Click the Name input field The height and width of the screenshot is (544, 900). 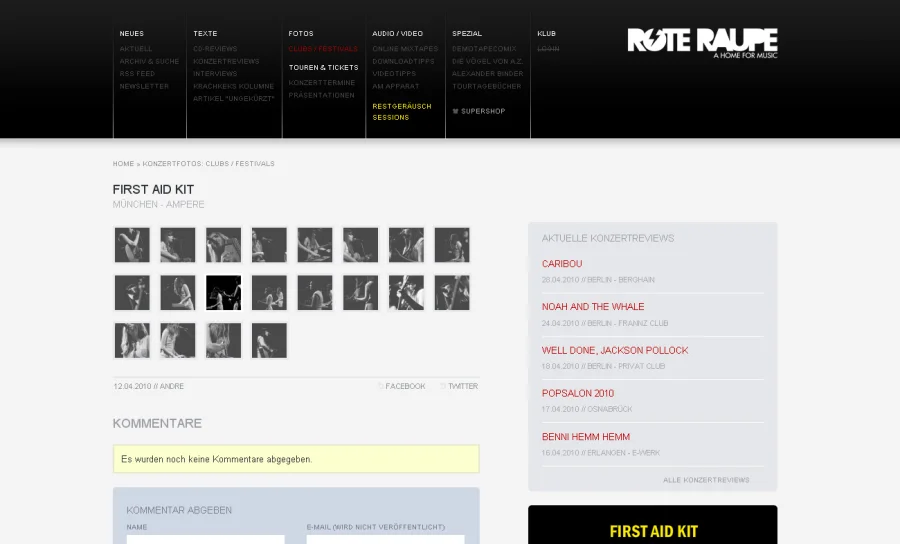(205, 539)
